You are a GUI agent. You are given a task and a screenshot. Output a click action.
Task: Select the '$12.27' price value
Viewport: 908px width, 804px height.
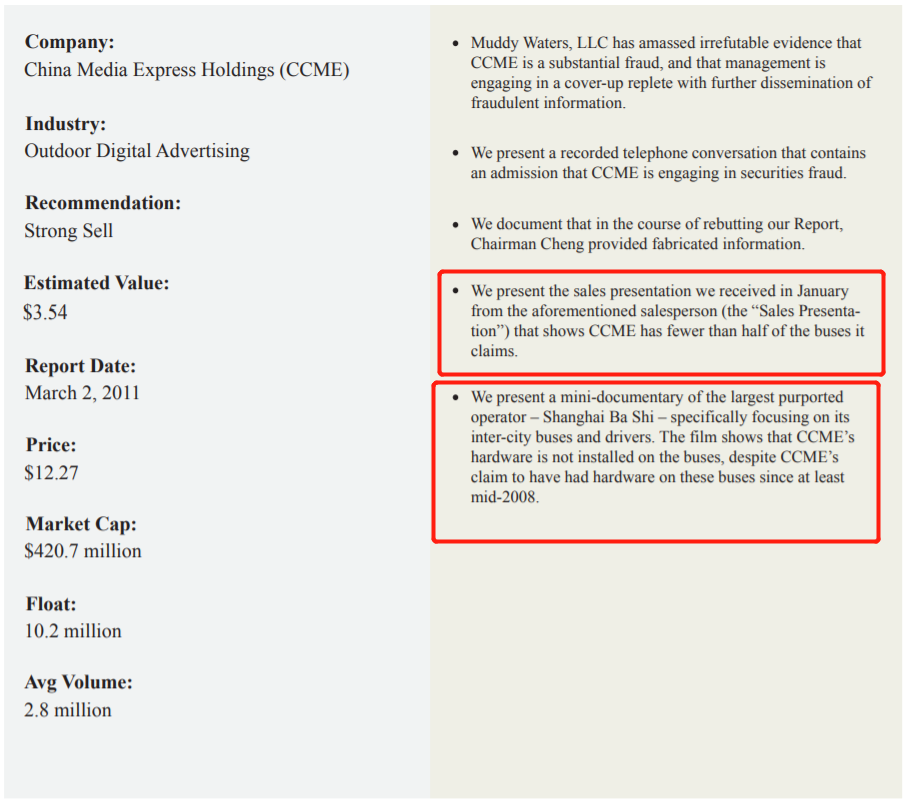tap(52, 473)
